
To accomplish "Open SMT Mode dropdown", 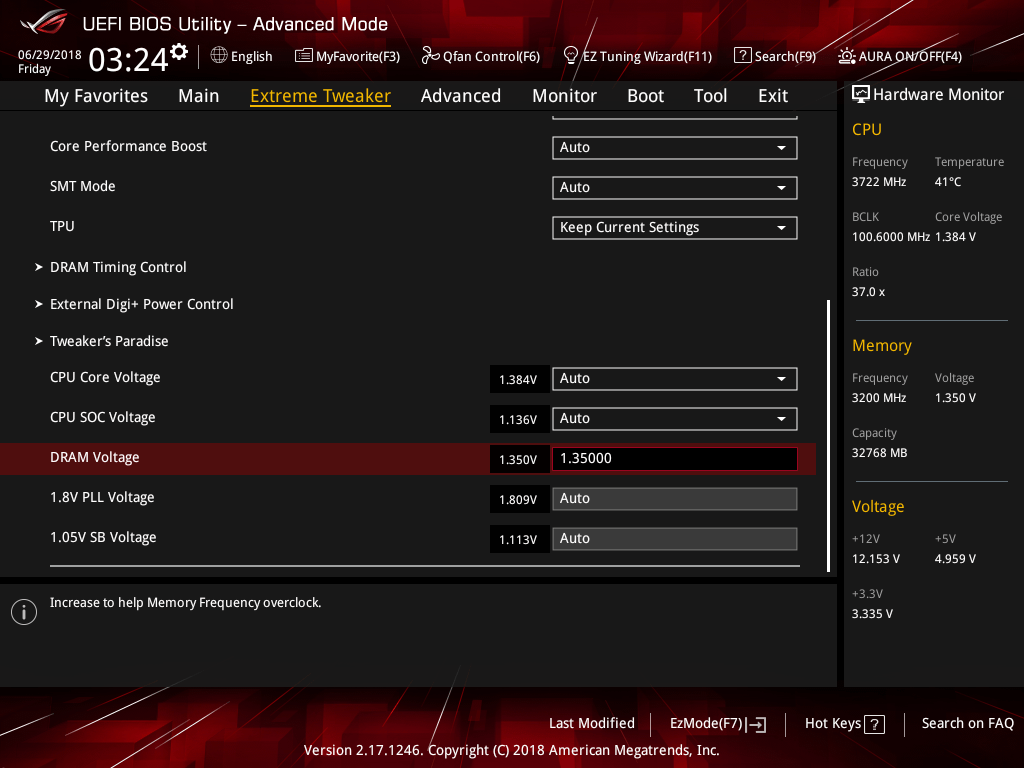I will [x=674, y=188].
